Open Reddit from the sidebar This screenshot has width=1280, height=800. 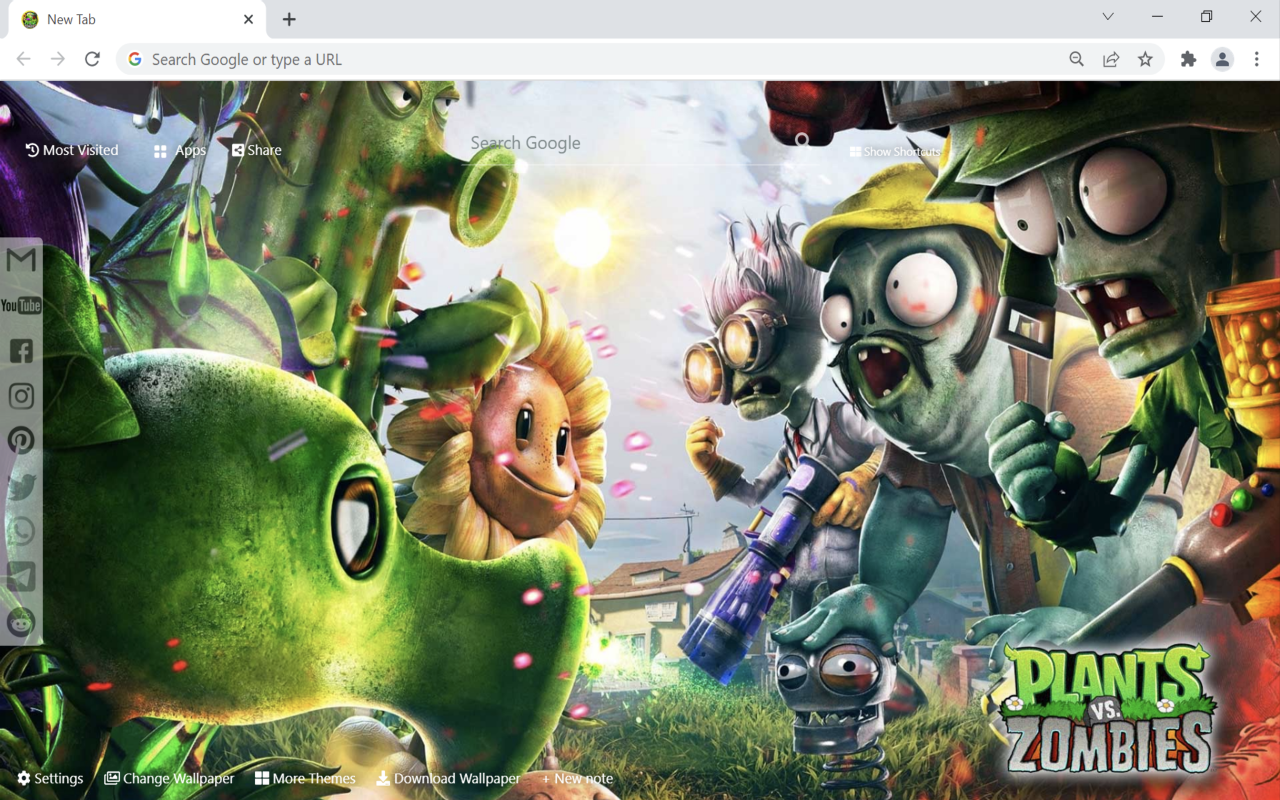(21, 622)
